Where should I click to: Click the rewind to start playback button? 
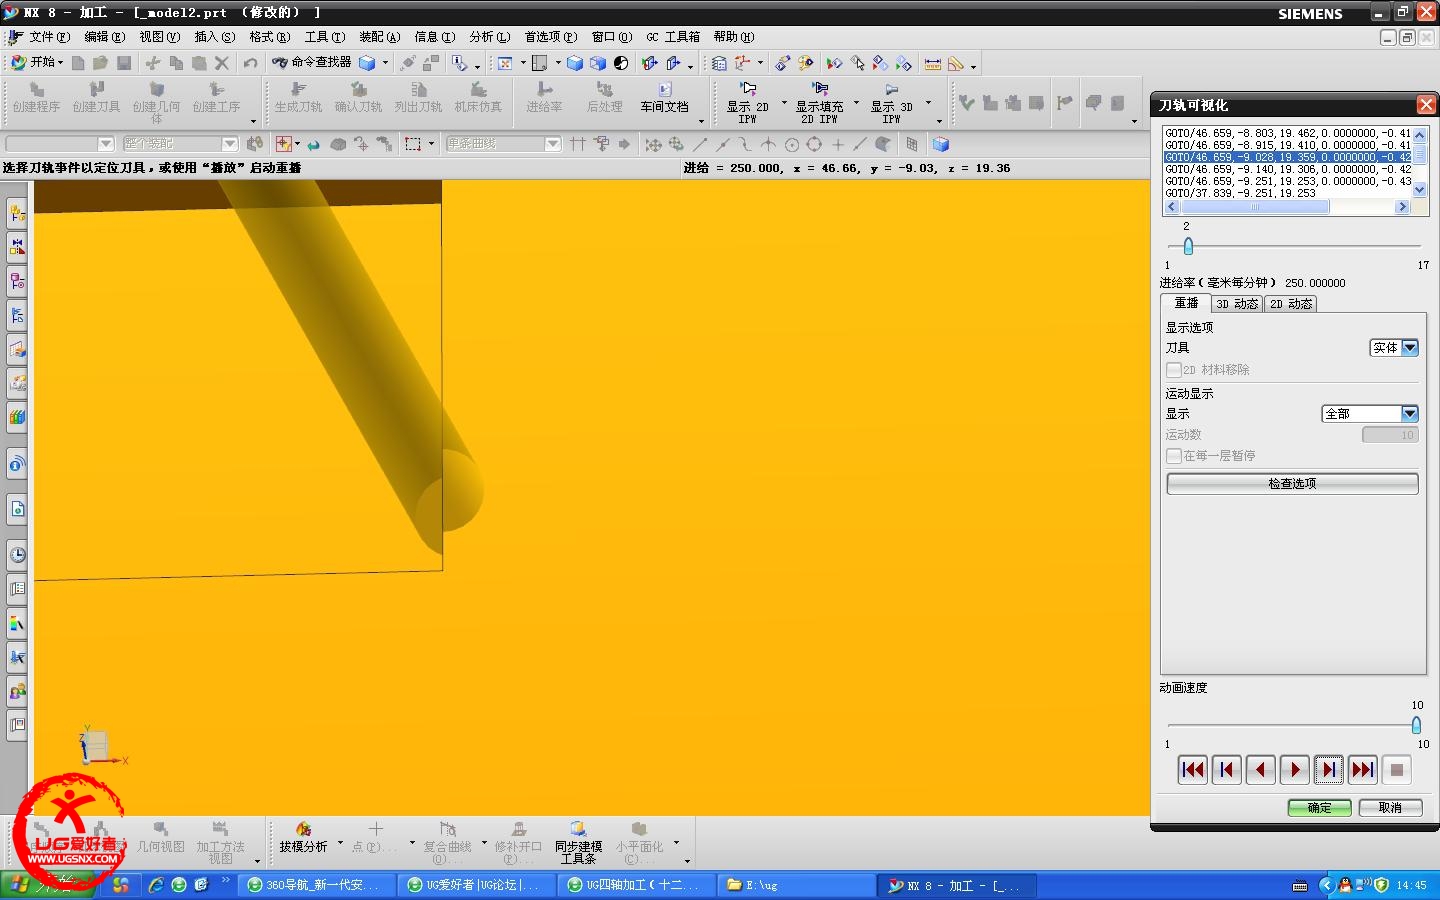tap(1193, 770)
